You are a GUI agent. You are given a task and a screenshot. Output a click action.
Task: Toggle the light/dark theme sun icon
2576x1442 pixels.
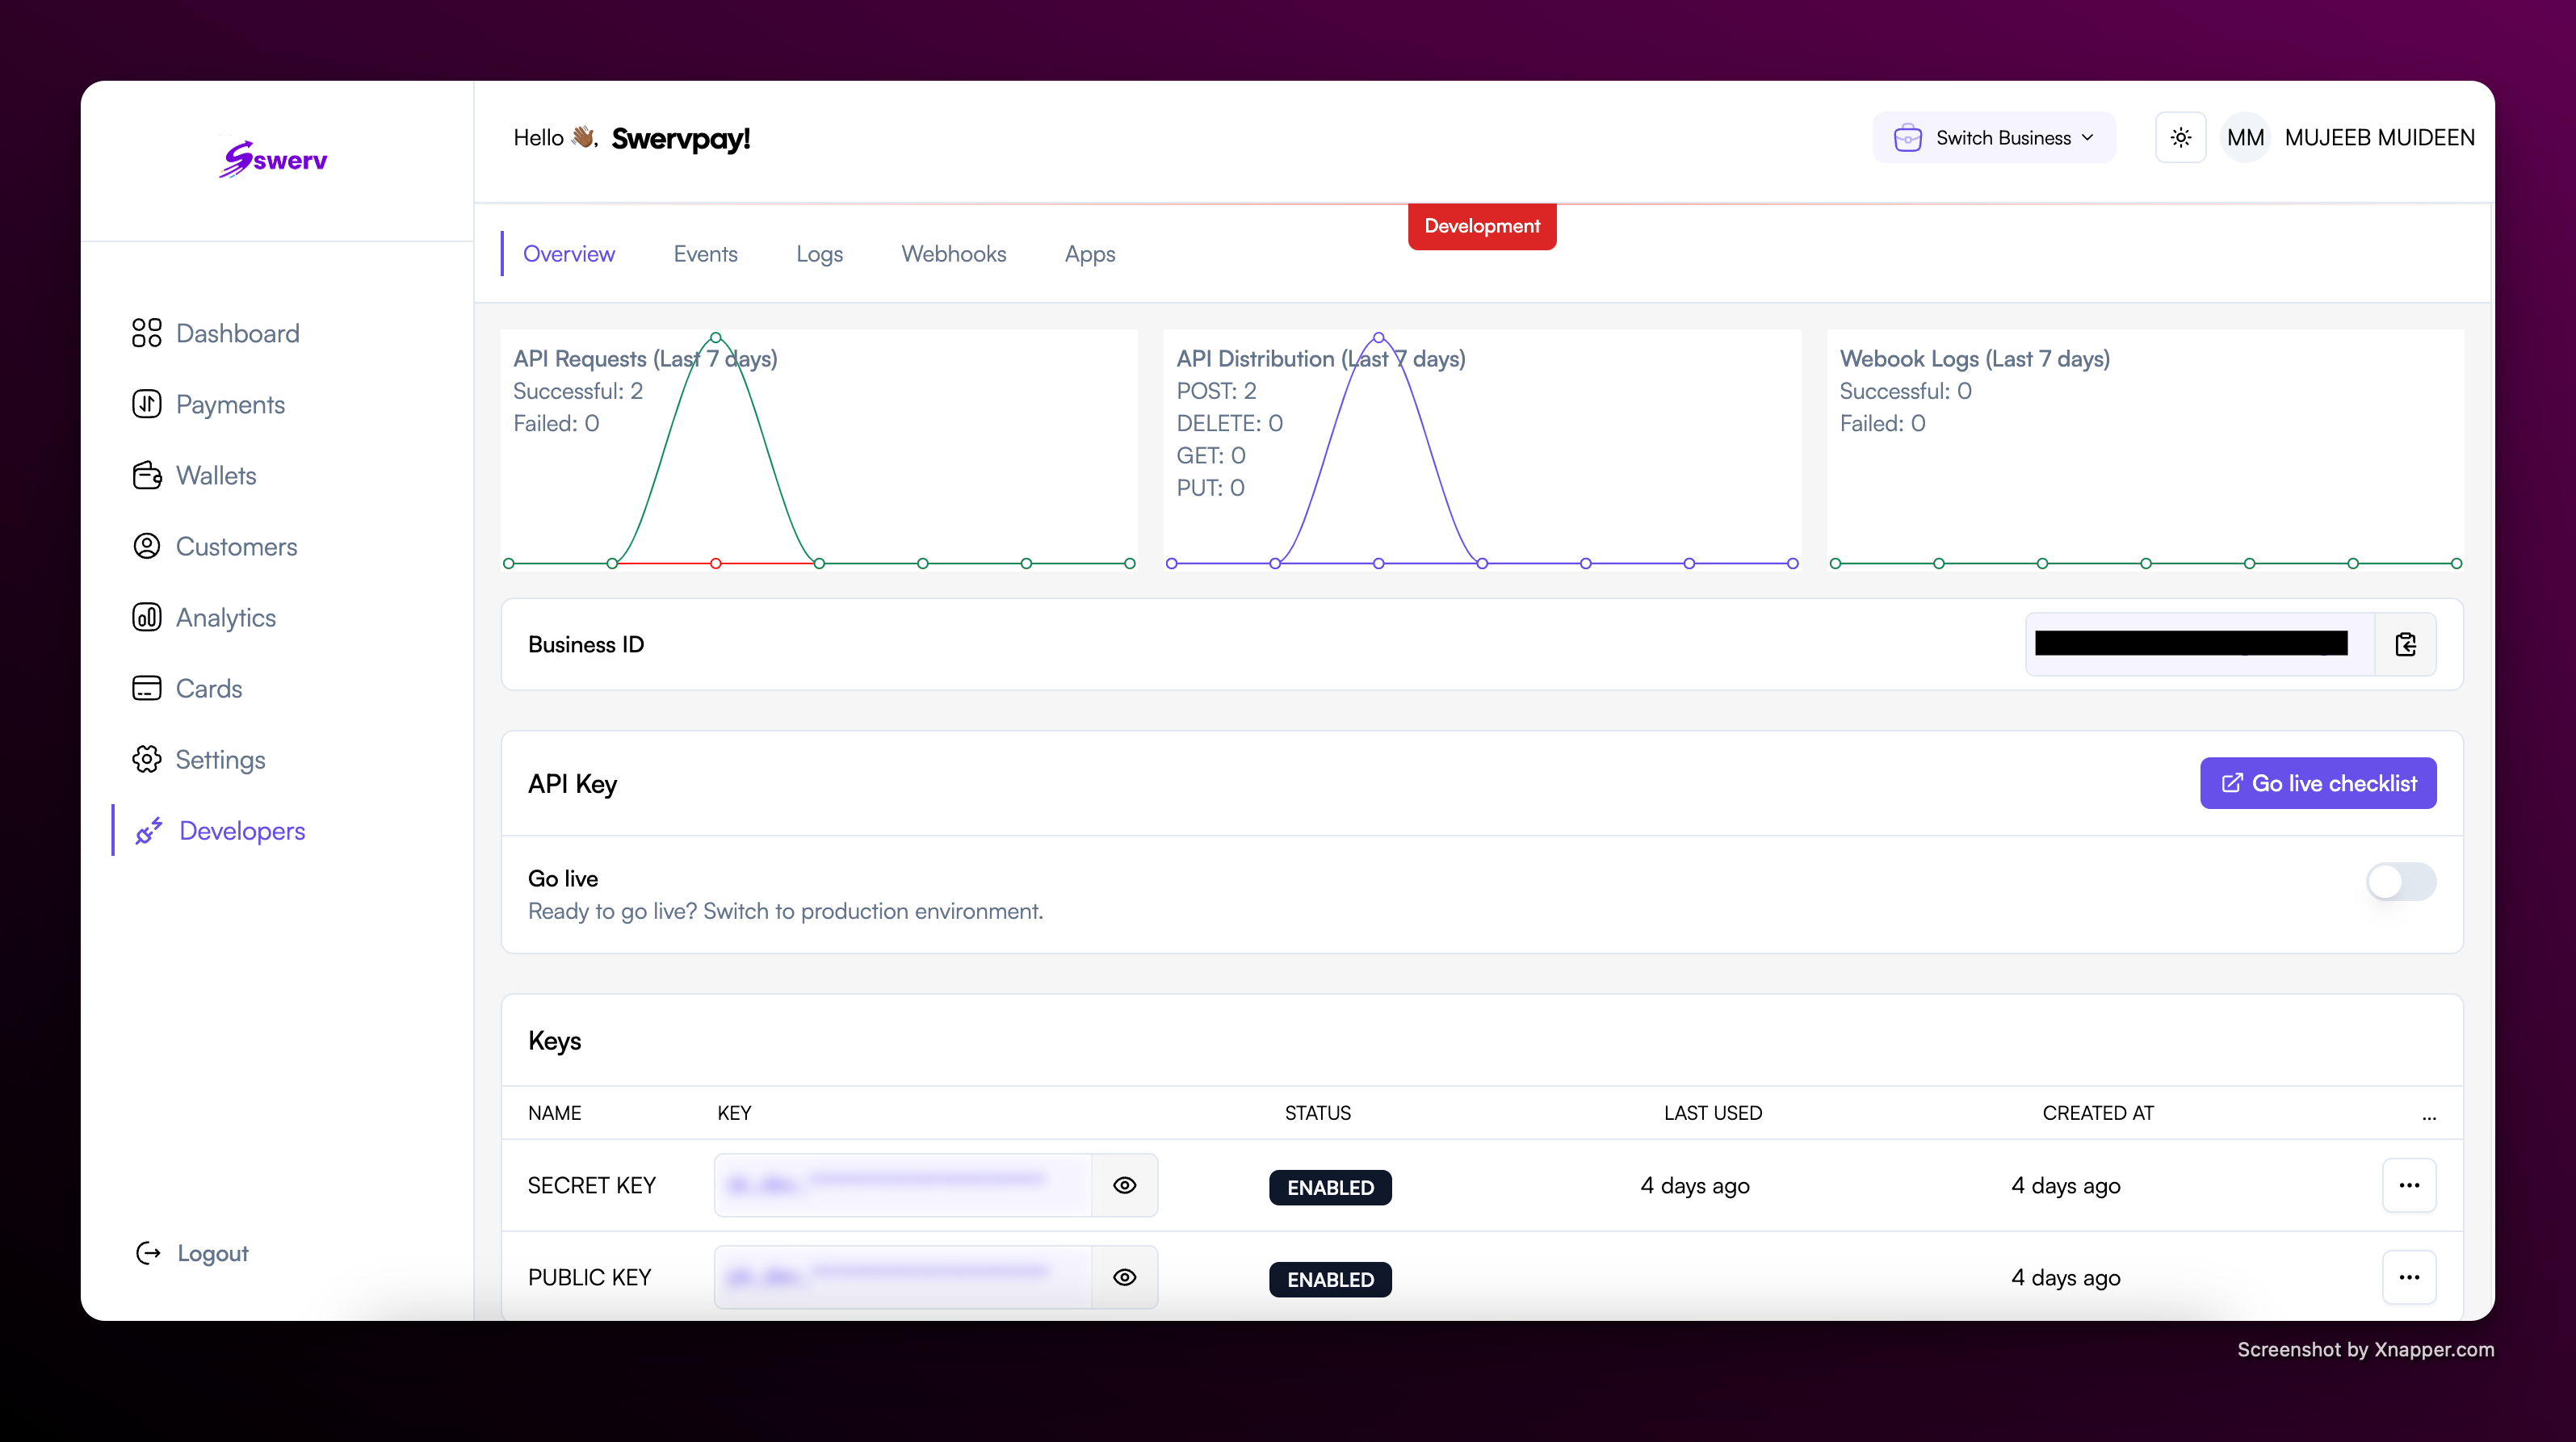pyautogui.click(x=2181, y=137)
